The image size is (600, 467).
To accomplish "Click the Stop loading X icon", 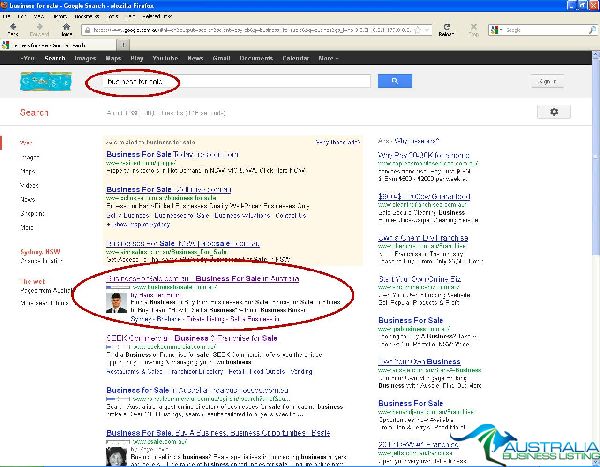I will coord(474,27).
